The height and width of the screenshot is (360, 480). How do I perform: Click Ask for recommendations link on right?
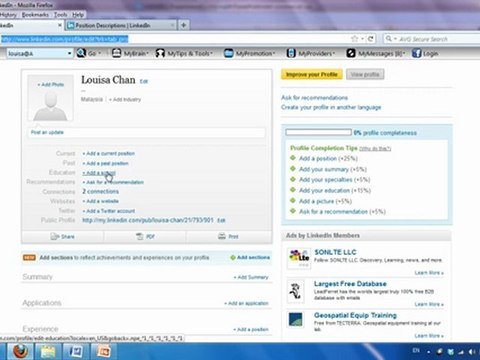[x=314, y=98]
